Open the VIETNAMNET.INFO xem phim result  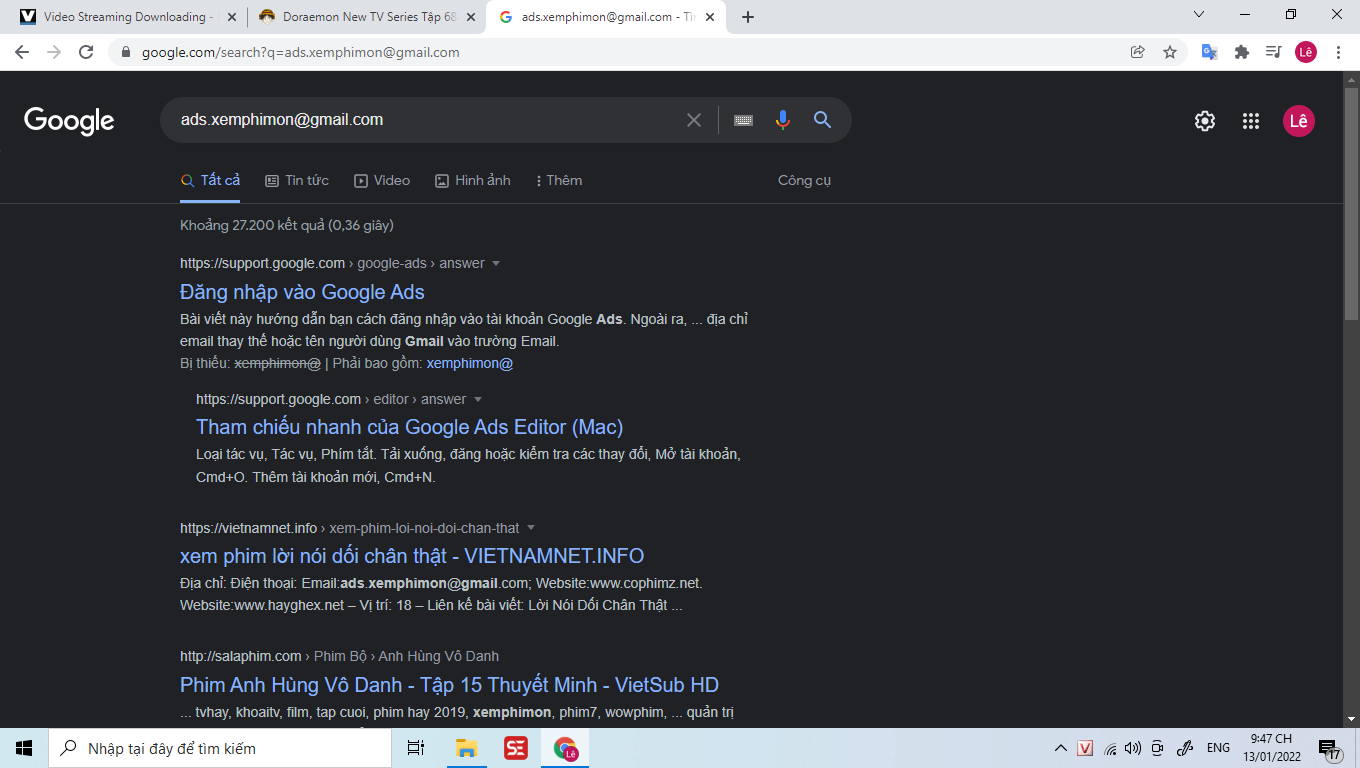412,556
